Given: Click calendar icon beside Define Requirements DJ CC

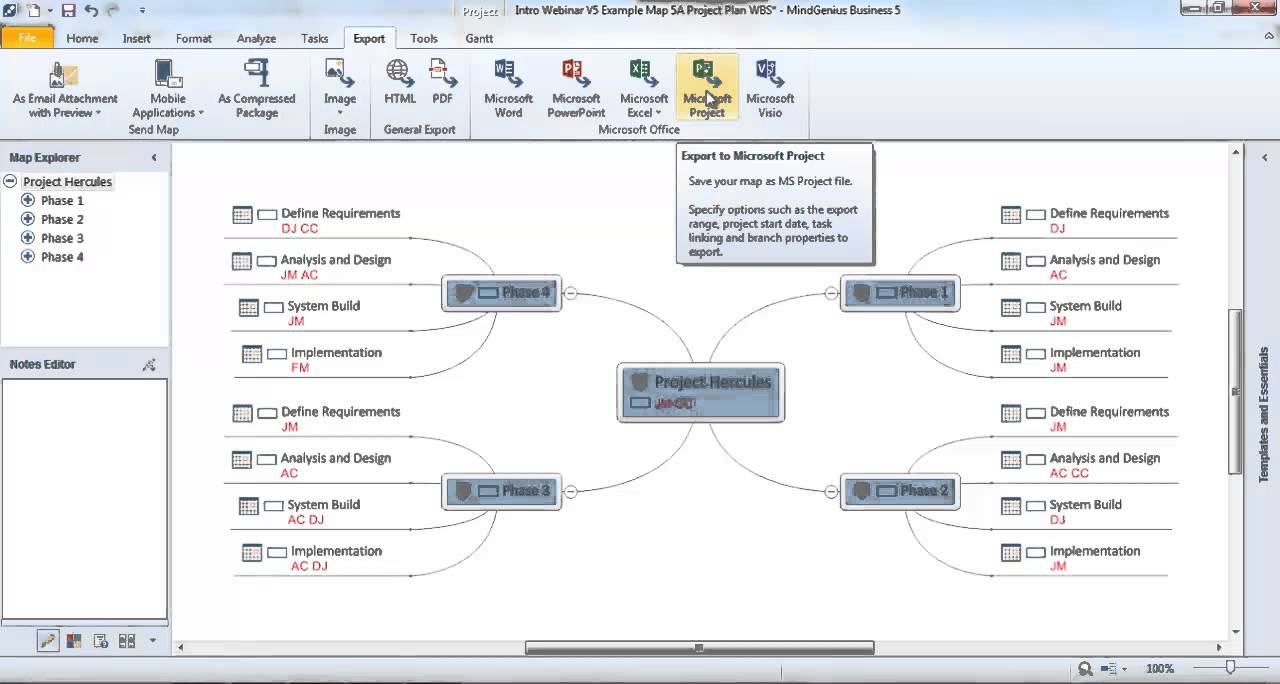Looking at the screenshot, I should (x=242, y=215).
